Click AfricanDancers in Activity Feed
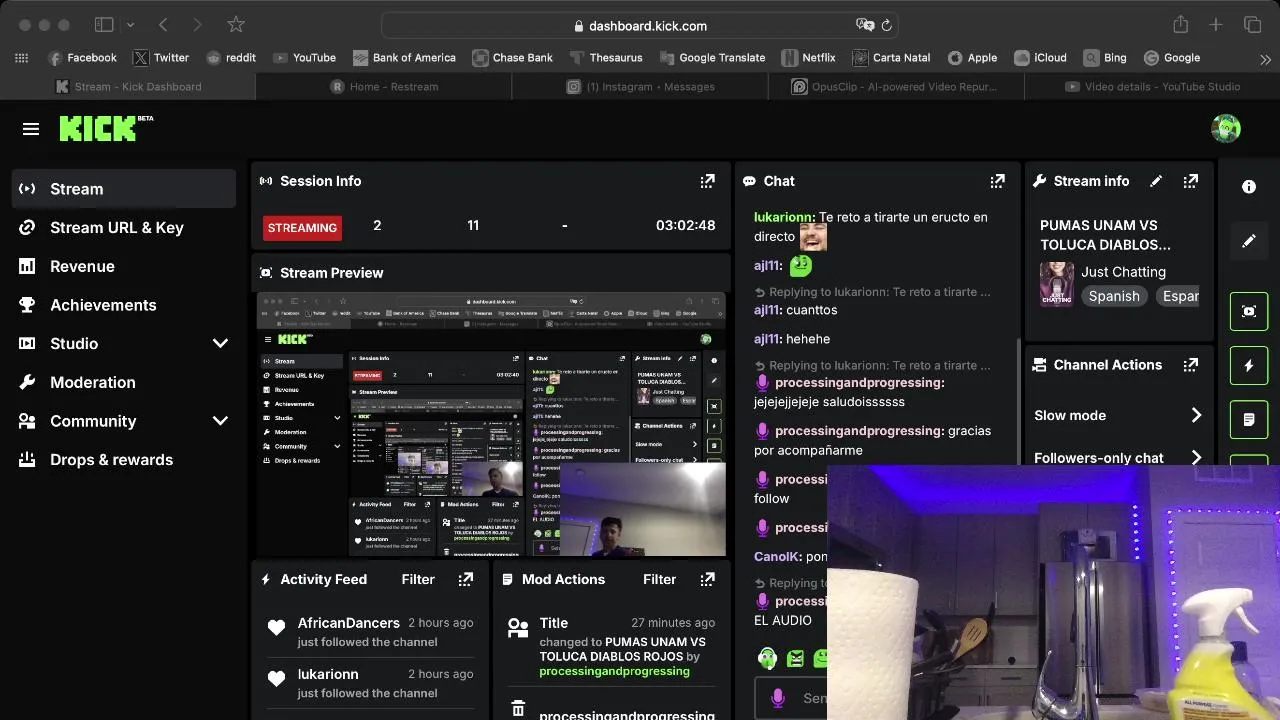The height and width of the screenshot is (720, 1280). 348,623
